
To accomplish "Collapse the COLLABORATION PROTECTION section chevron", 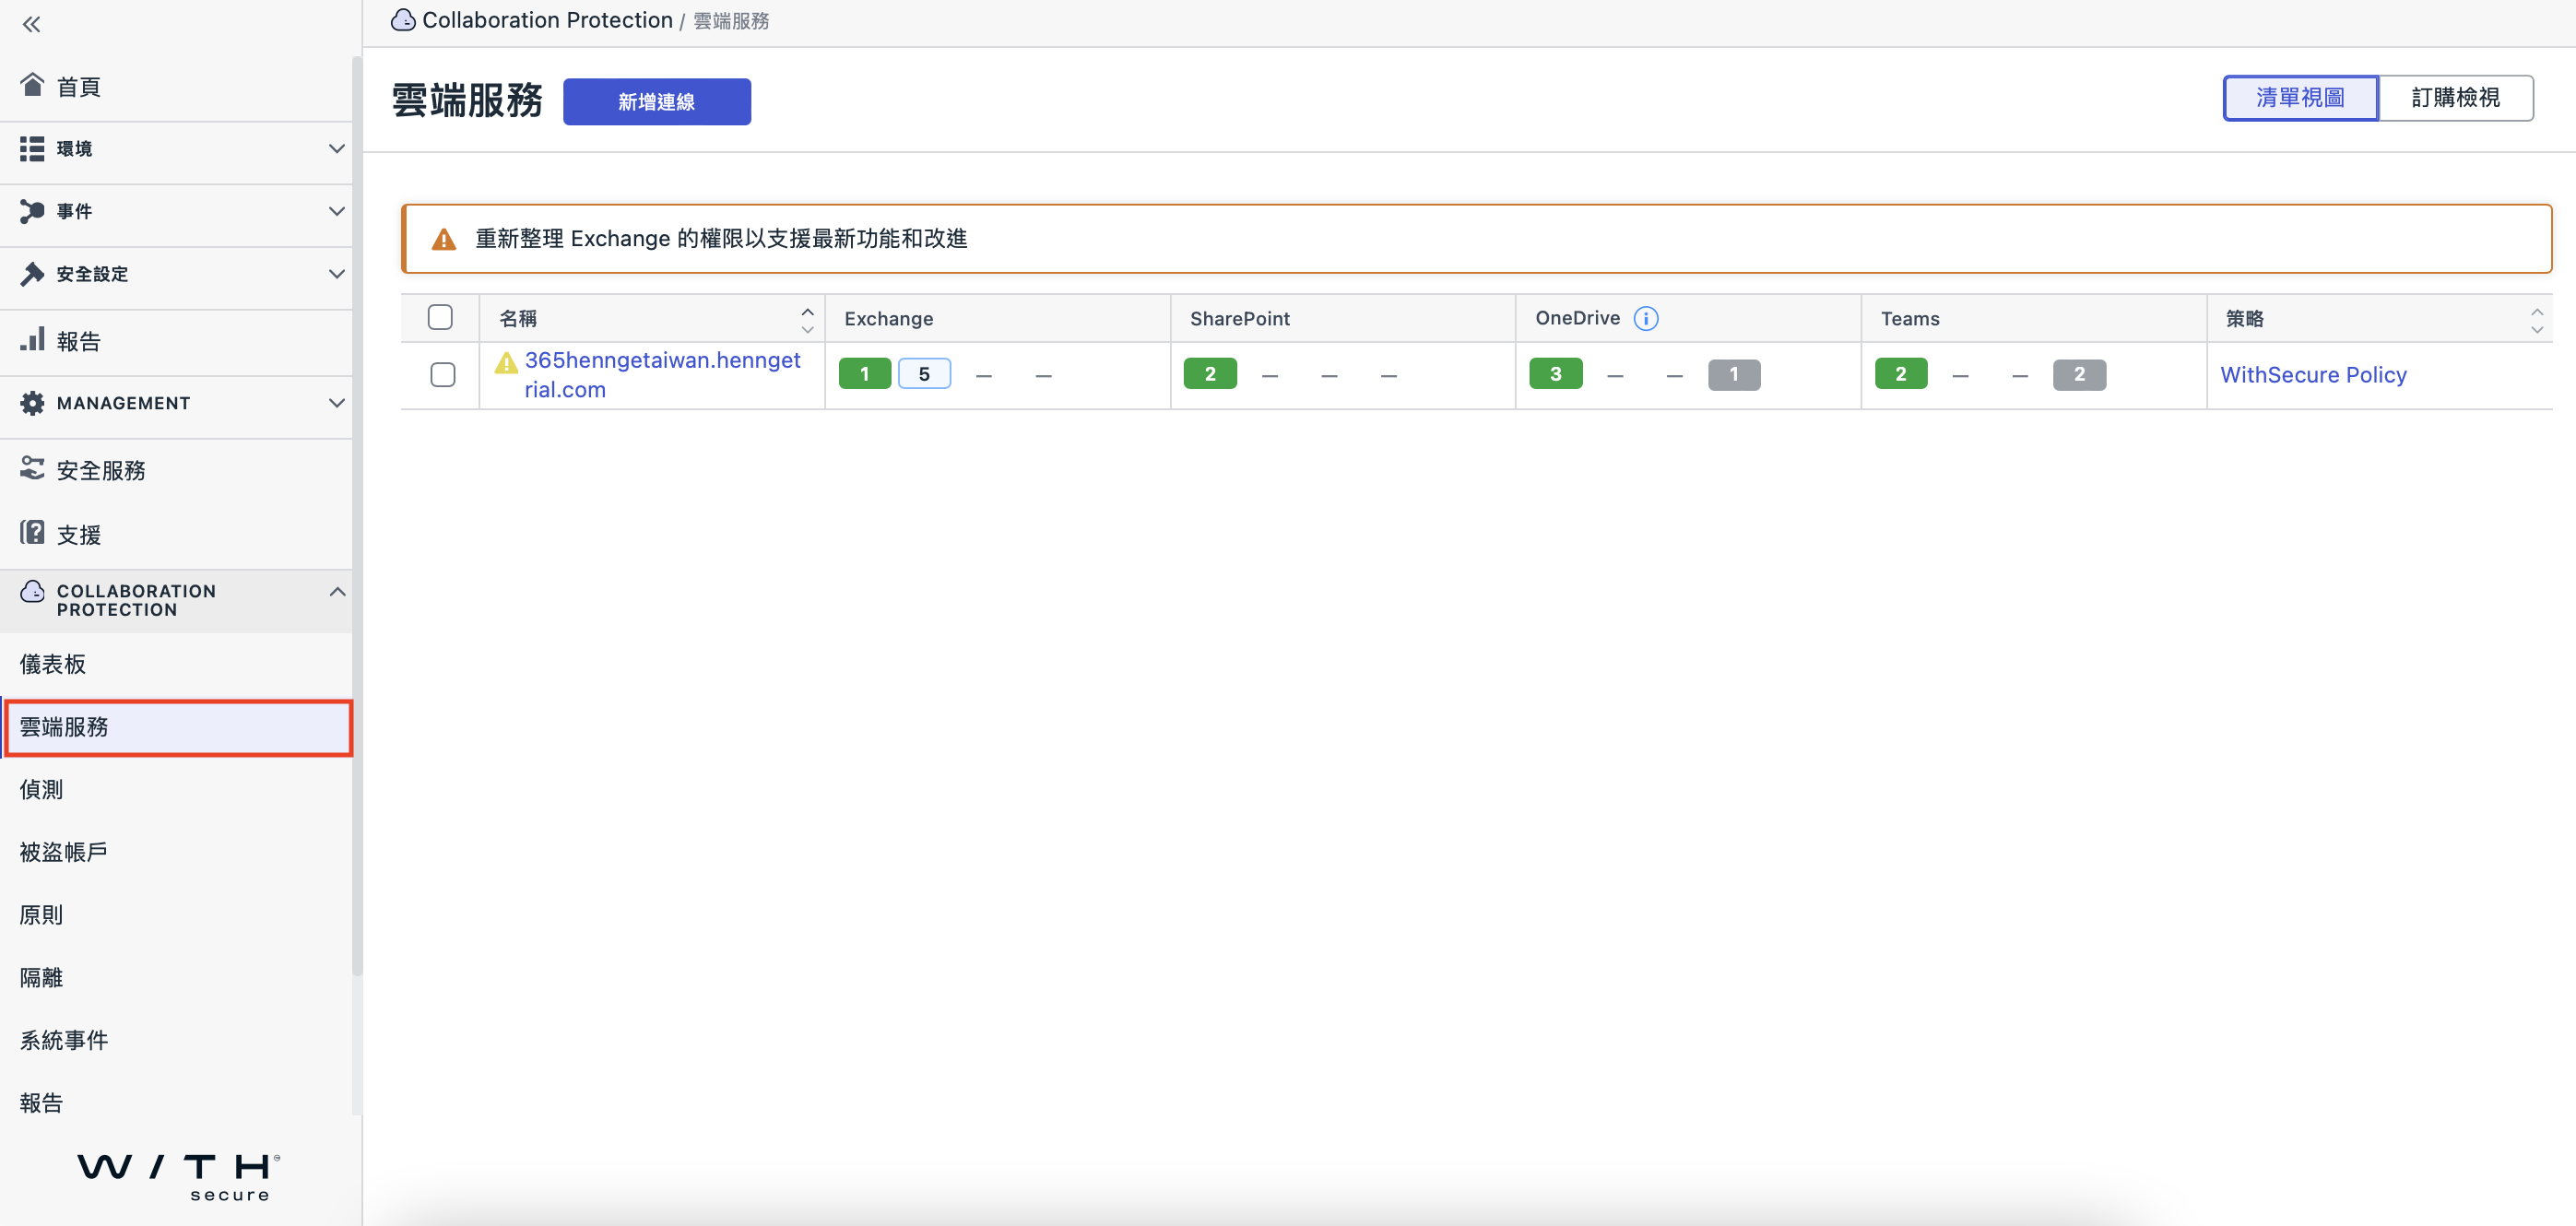I will tap(337, 591).
